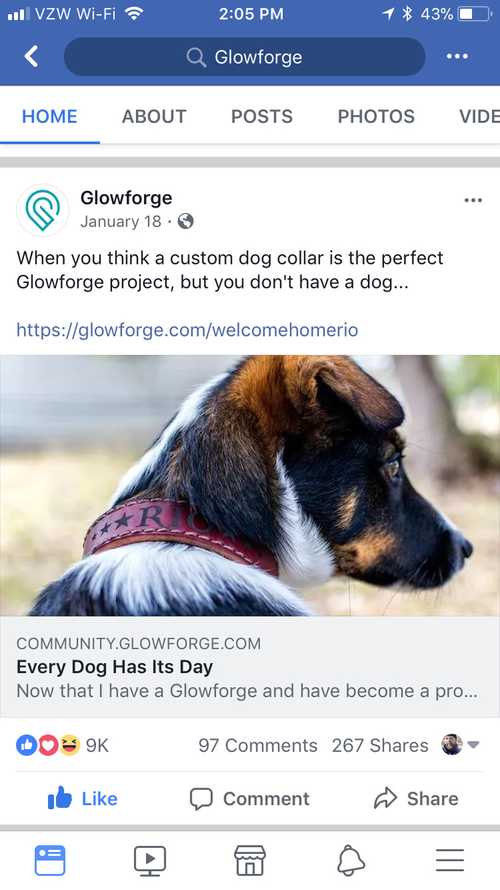
Task: Open the Marketplace storefront icon
Action: click(250, 860)
